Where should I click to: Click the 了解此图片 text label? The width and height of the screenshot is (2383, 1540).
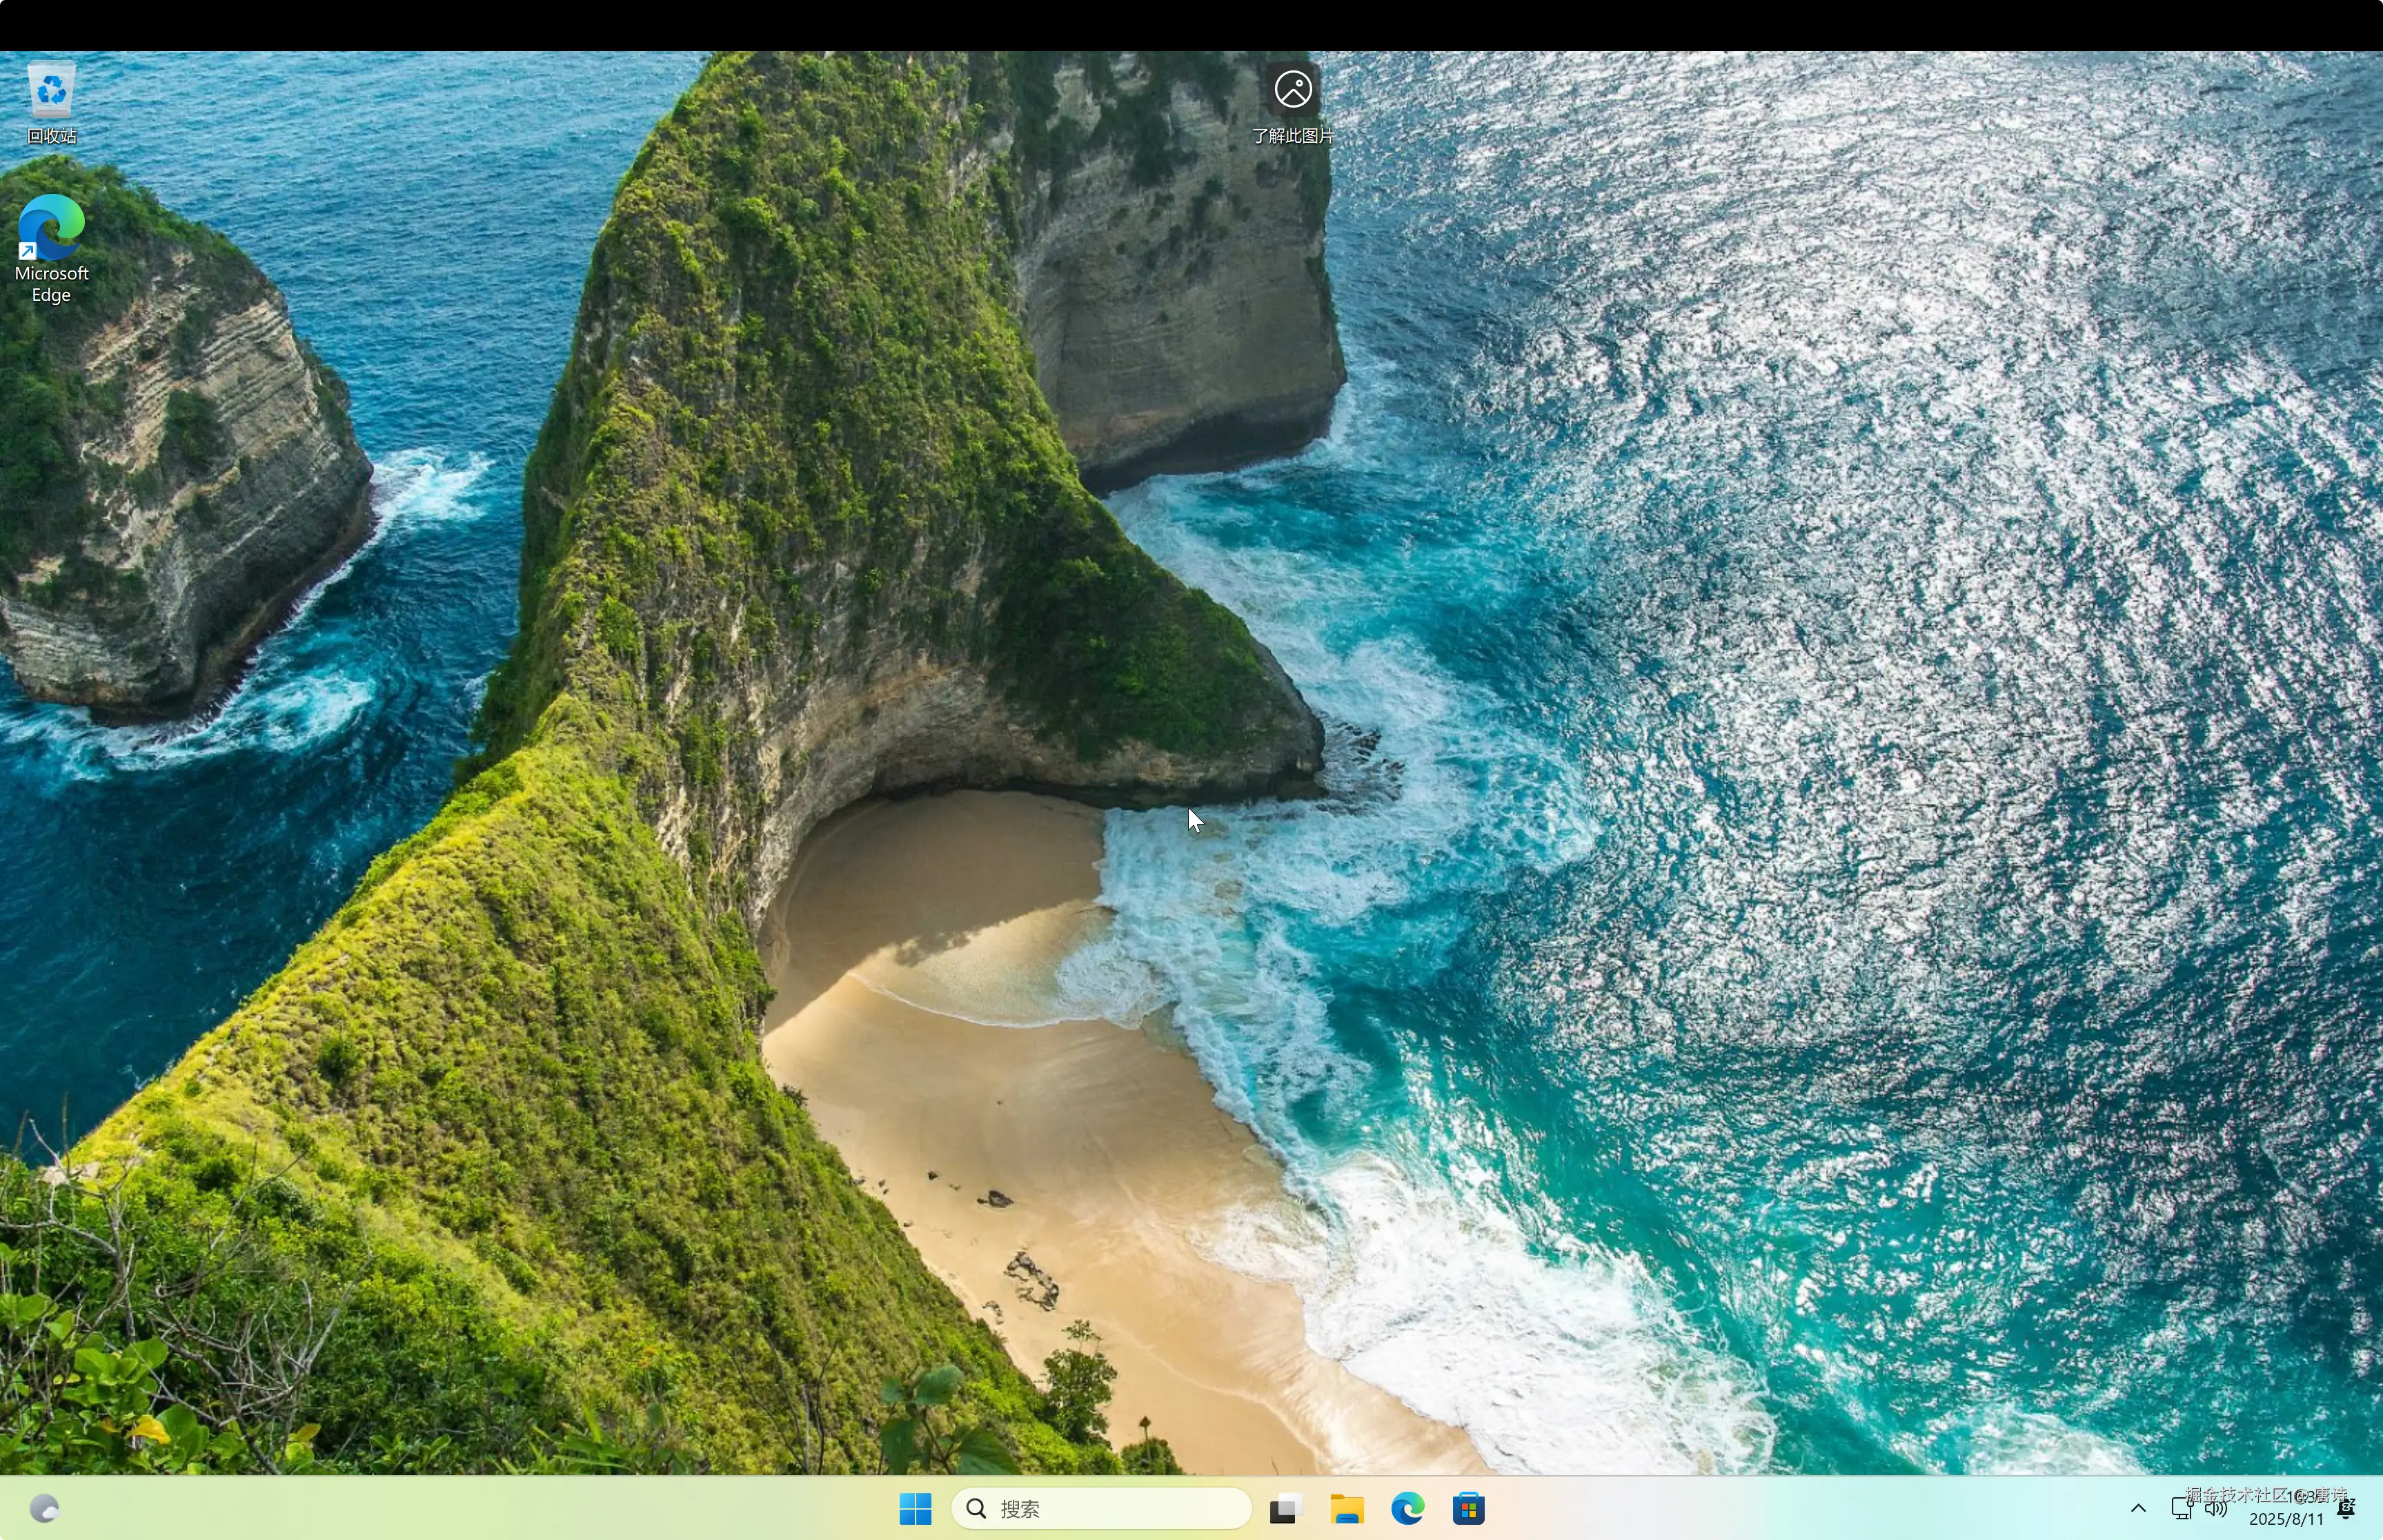coord(1292,136)
